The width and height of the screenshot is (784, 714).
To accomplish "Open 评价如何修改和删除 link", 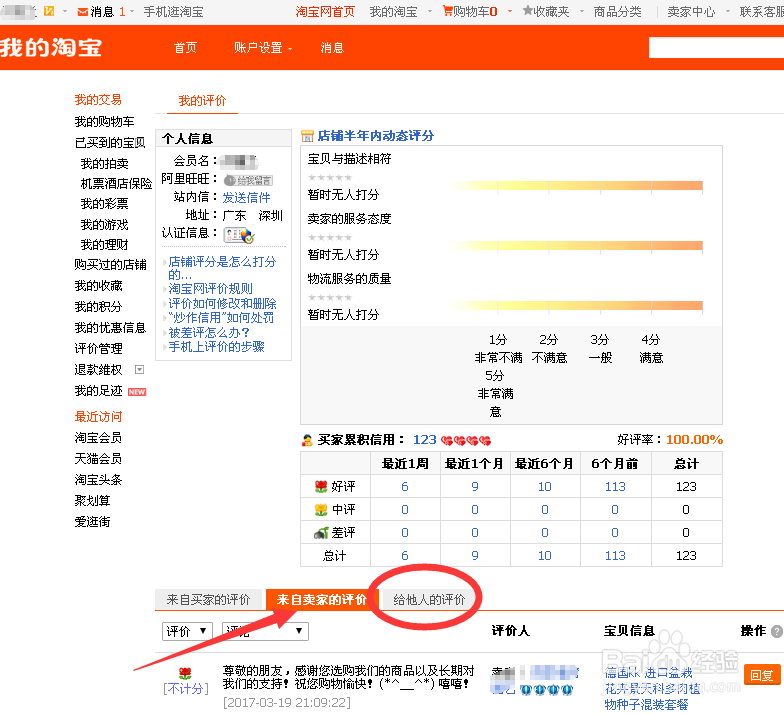I will [222, 304].
